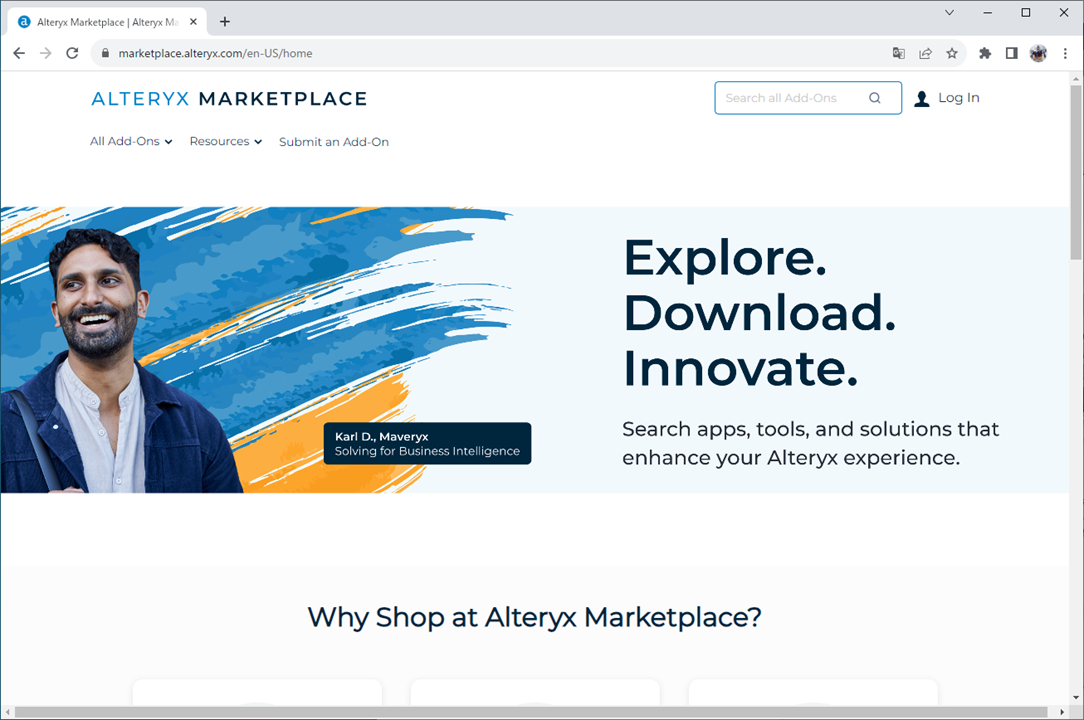1084x720 pixels.
Task: Open the tab search chevron in title bar
Action: click(949, 13)
